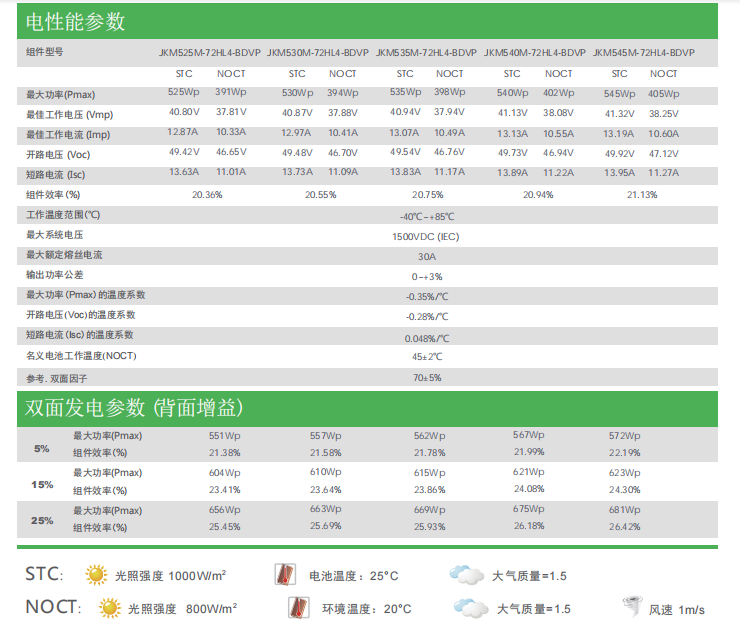Click the 45±2℃ NOCT value
The height and width of the screenshot is (631, 740).
[427, 357]
